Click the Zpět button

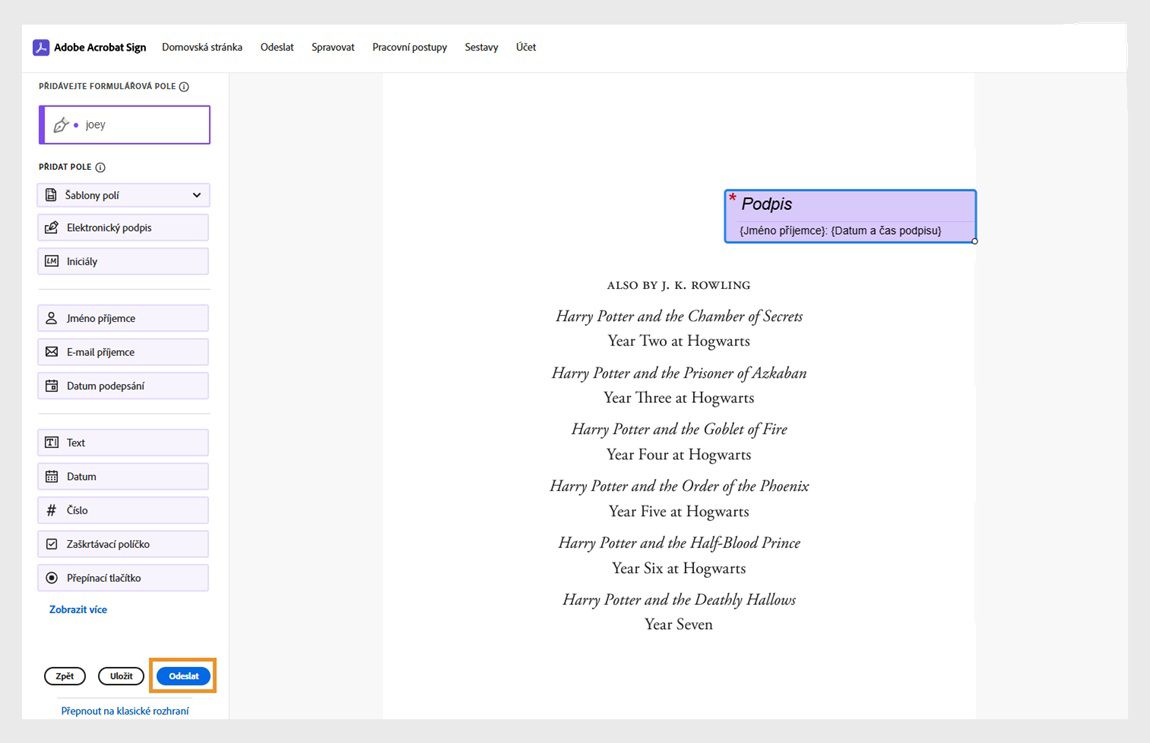coord(65,676)
